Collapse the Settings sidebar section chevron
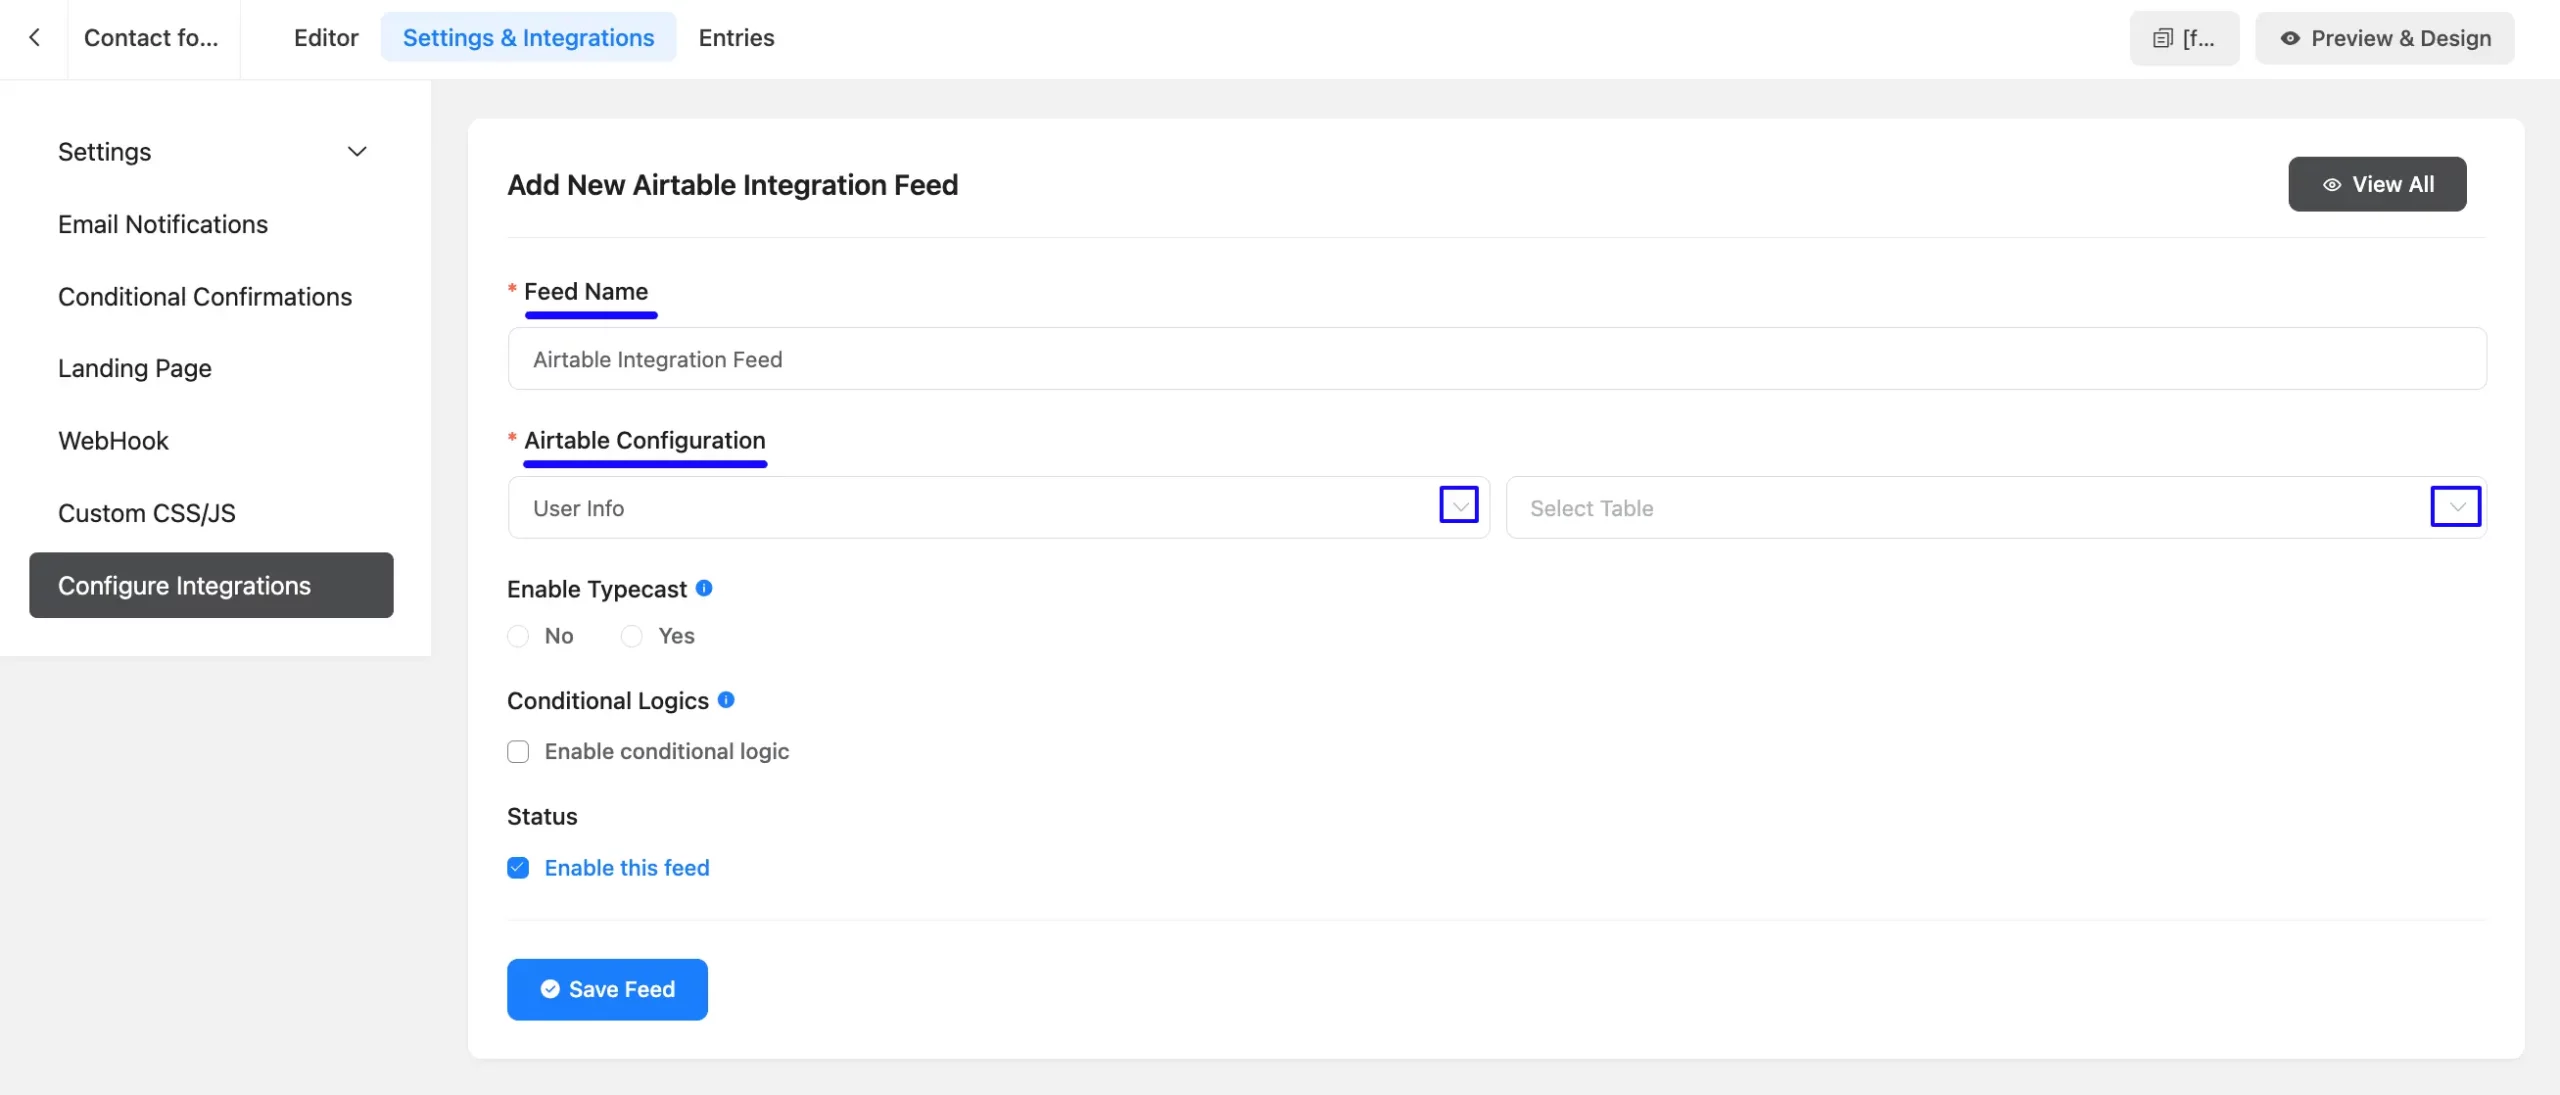Viewport: 2560px width, 1095px height. [357, 152]
